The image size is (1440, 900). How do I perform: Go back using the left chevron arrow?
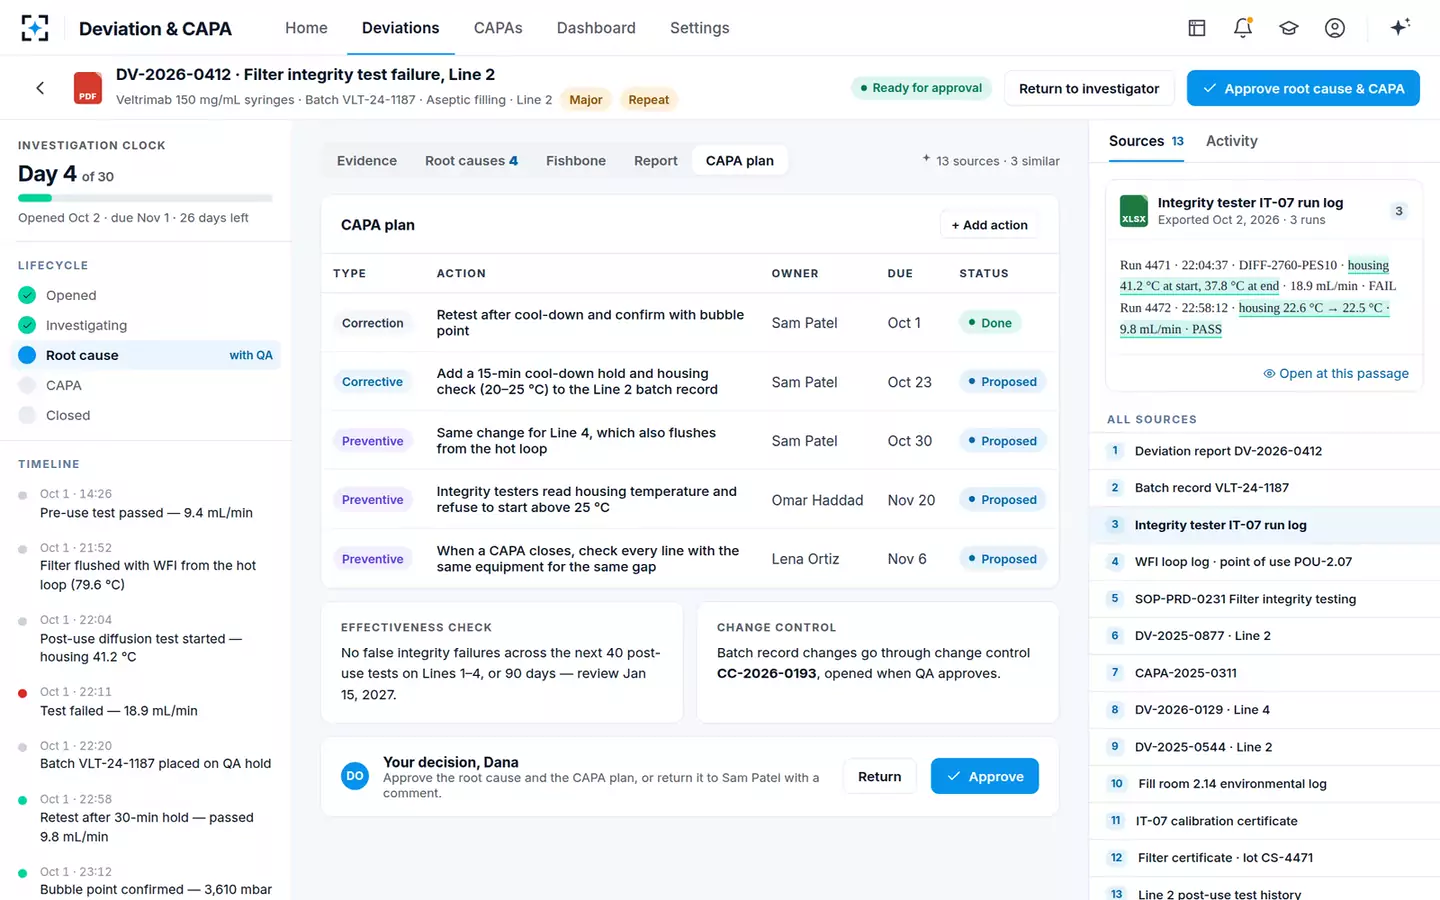(x=40, y=88)
